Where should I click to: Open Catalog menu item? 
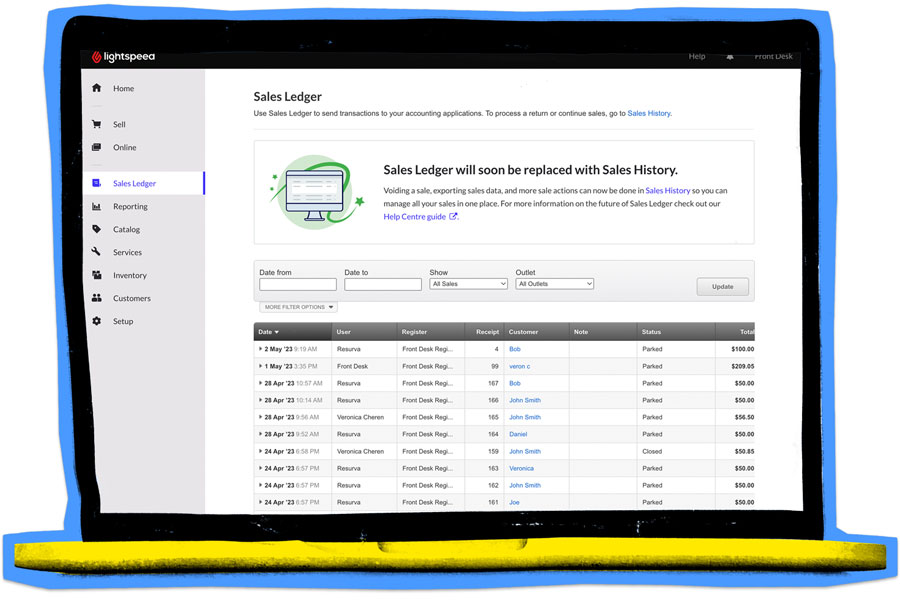pos(126,230)
